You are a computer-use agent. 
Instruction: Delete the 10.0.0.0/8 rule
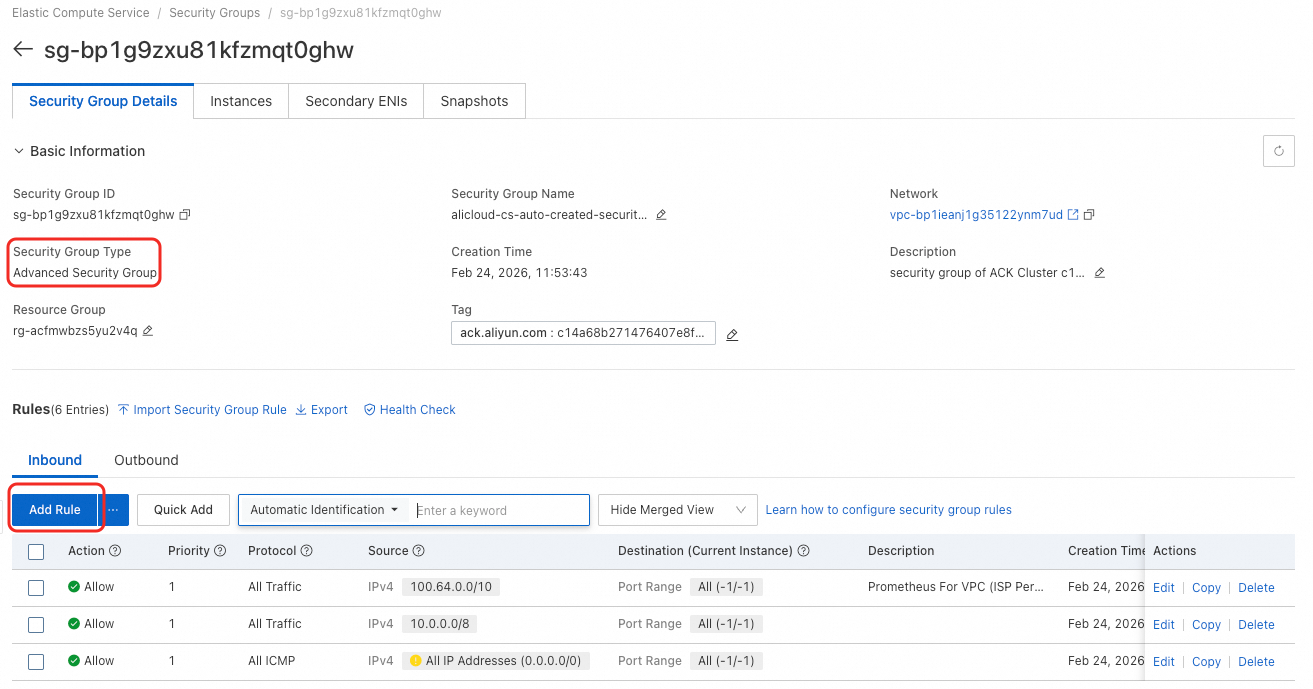point(1256,625)
